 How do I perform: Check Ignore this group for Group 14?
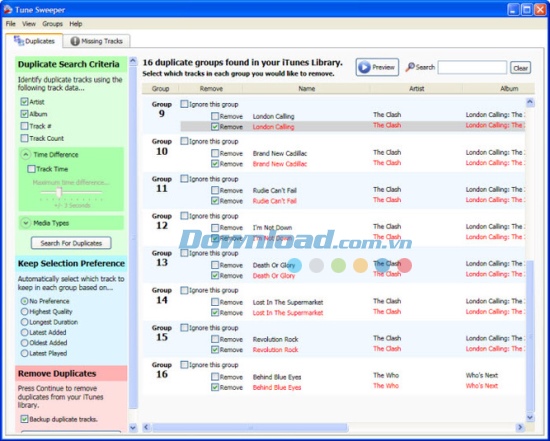184,290
